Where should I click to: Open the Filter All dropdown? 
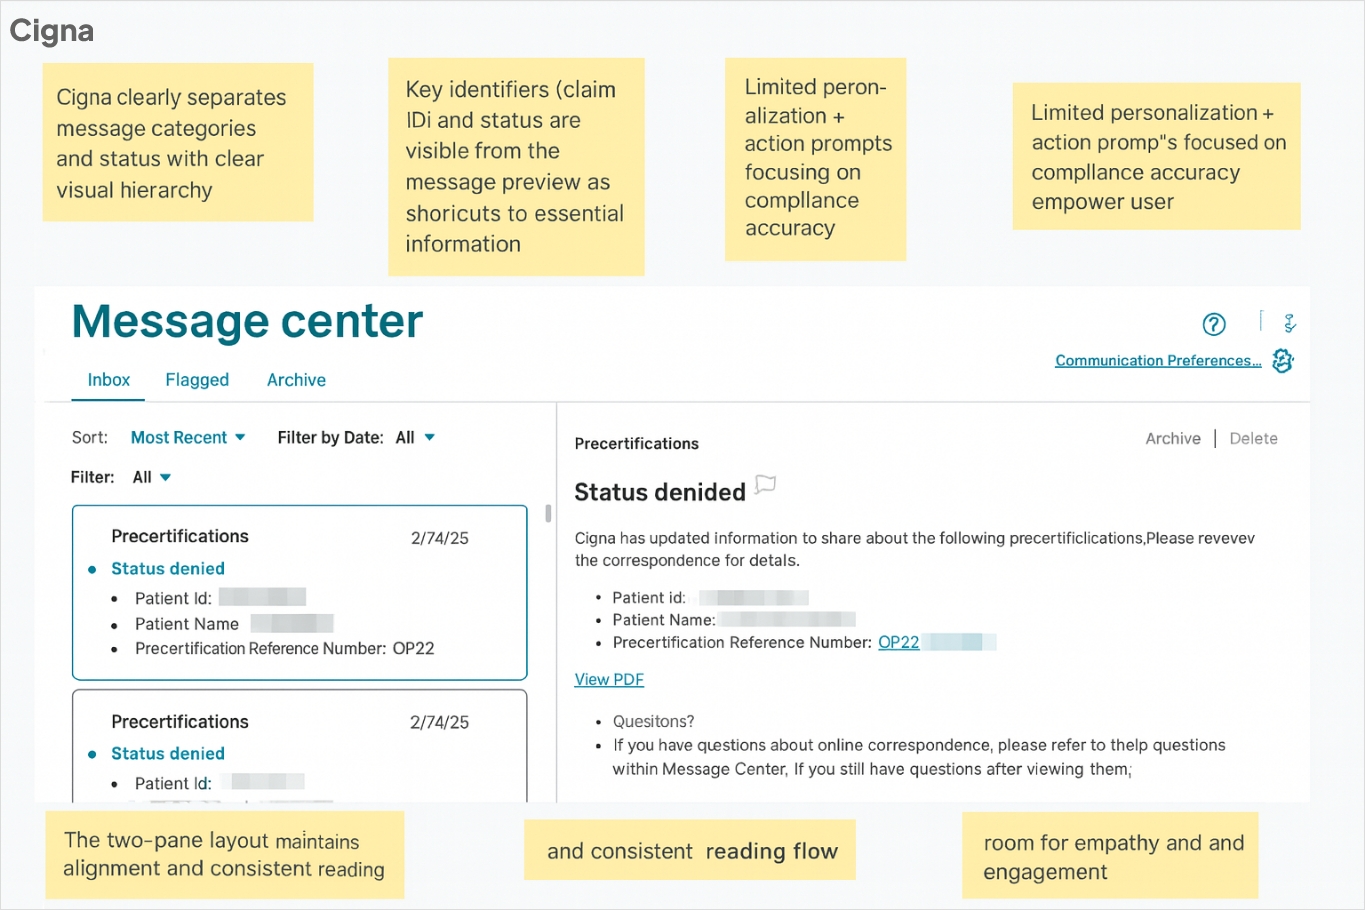[x=152, y=478]
